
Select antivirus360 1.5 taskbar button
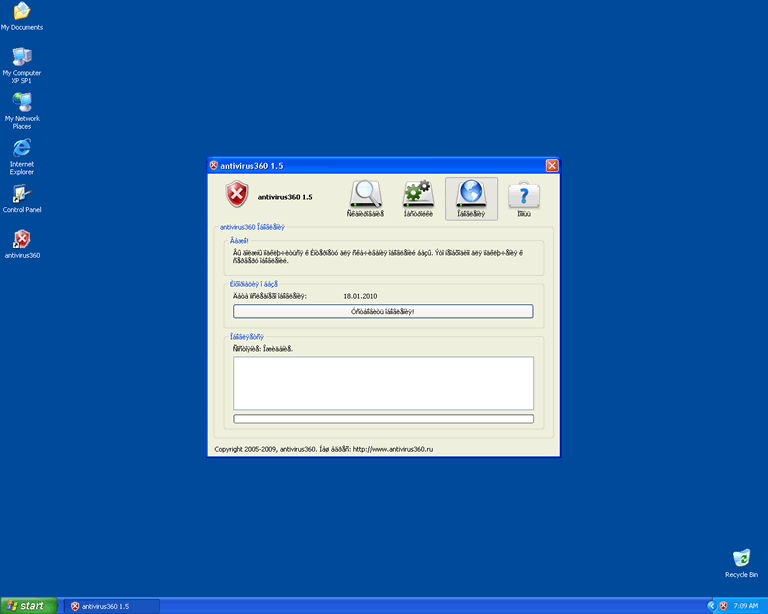point(111,606)
